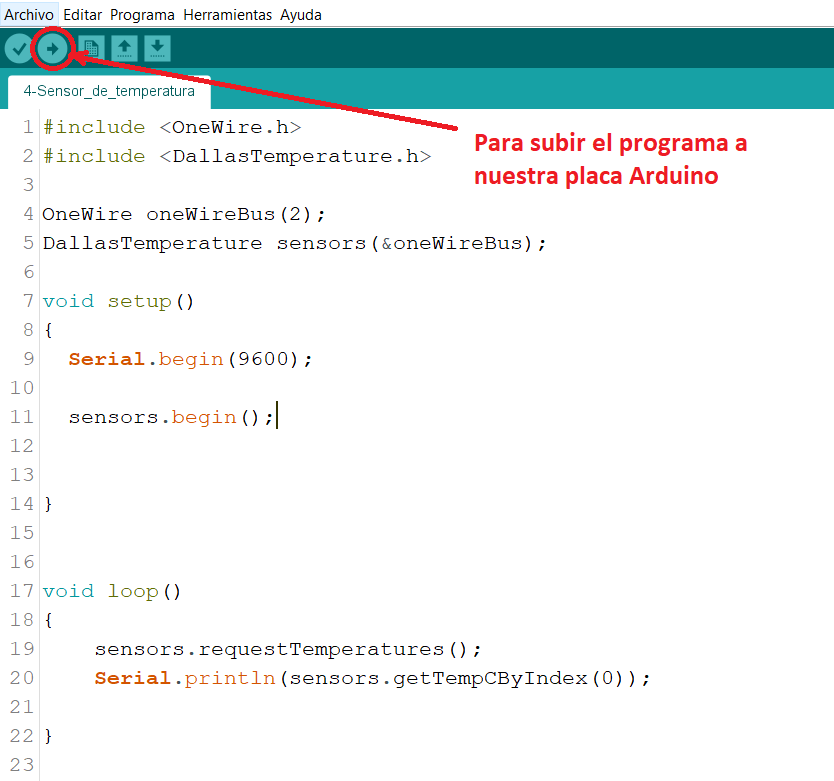Save the sketch with the down-arrow icon
This screenshot has height=781, width=834.
[157, 48]
